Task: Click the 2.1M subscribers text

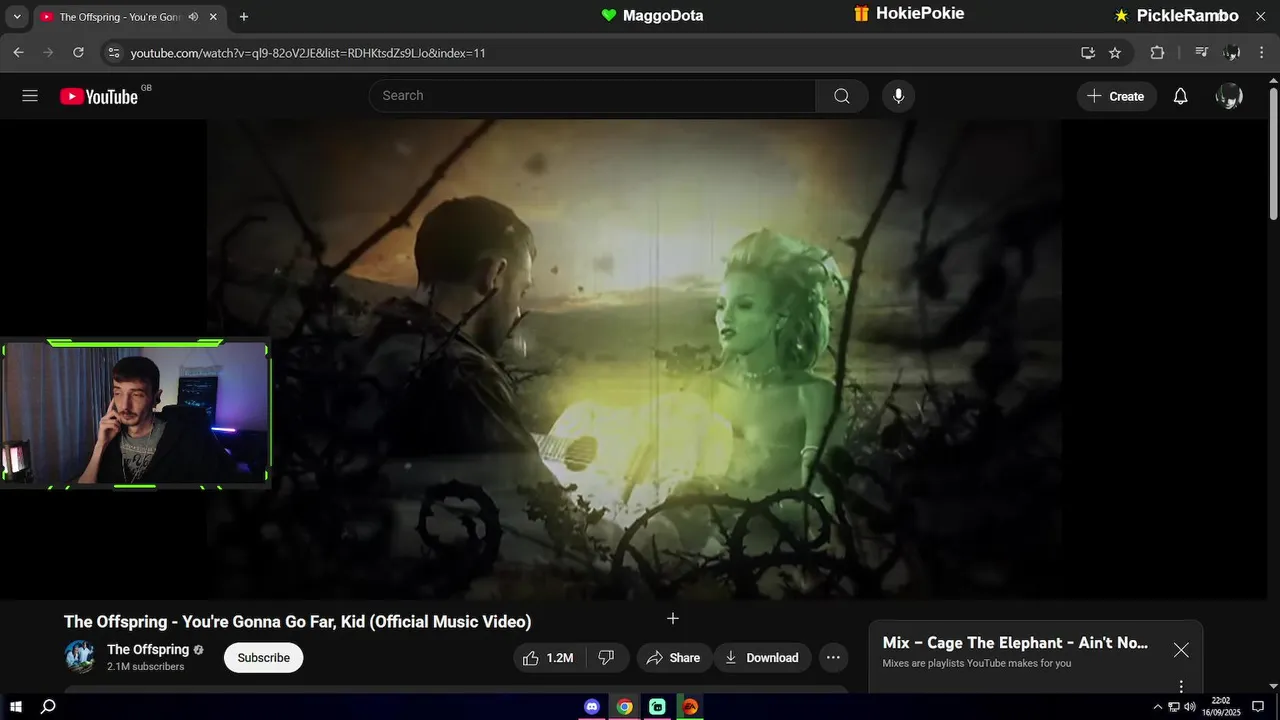Action: click(146, 667)
